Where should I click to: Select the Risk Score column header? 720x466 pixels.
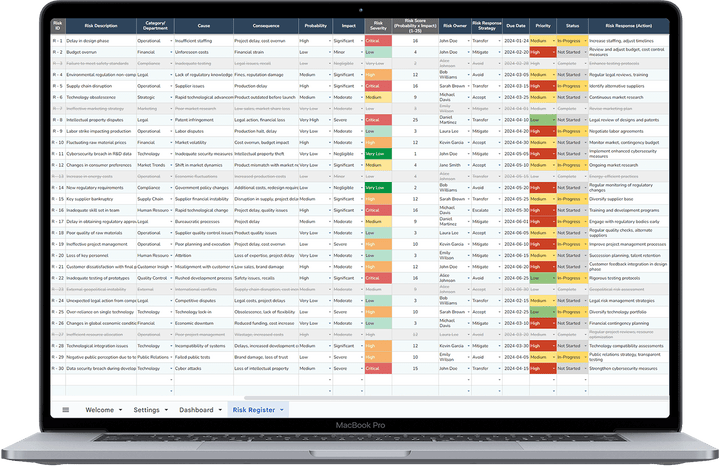click(x=415, y=26)
